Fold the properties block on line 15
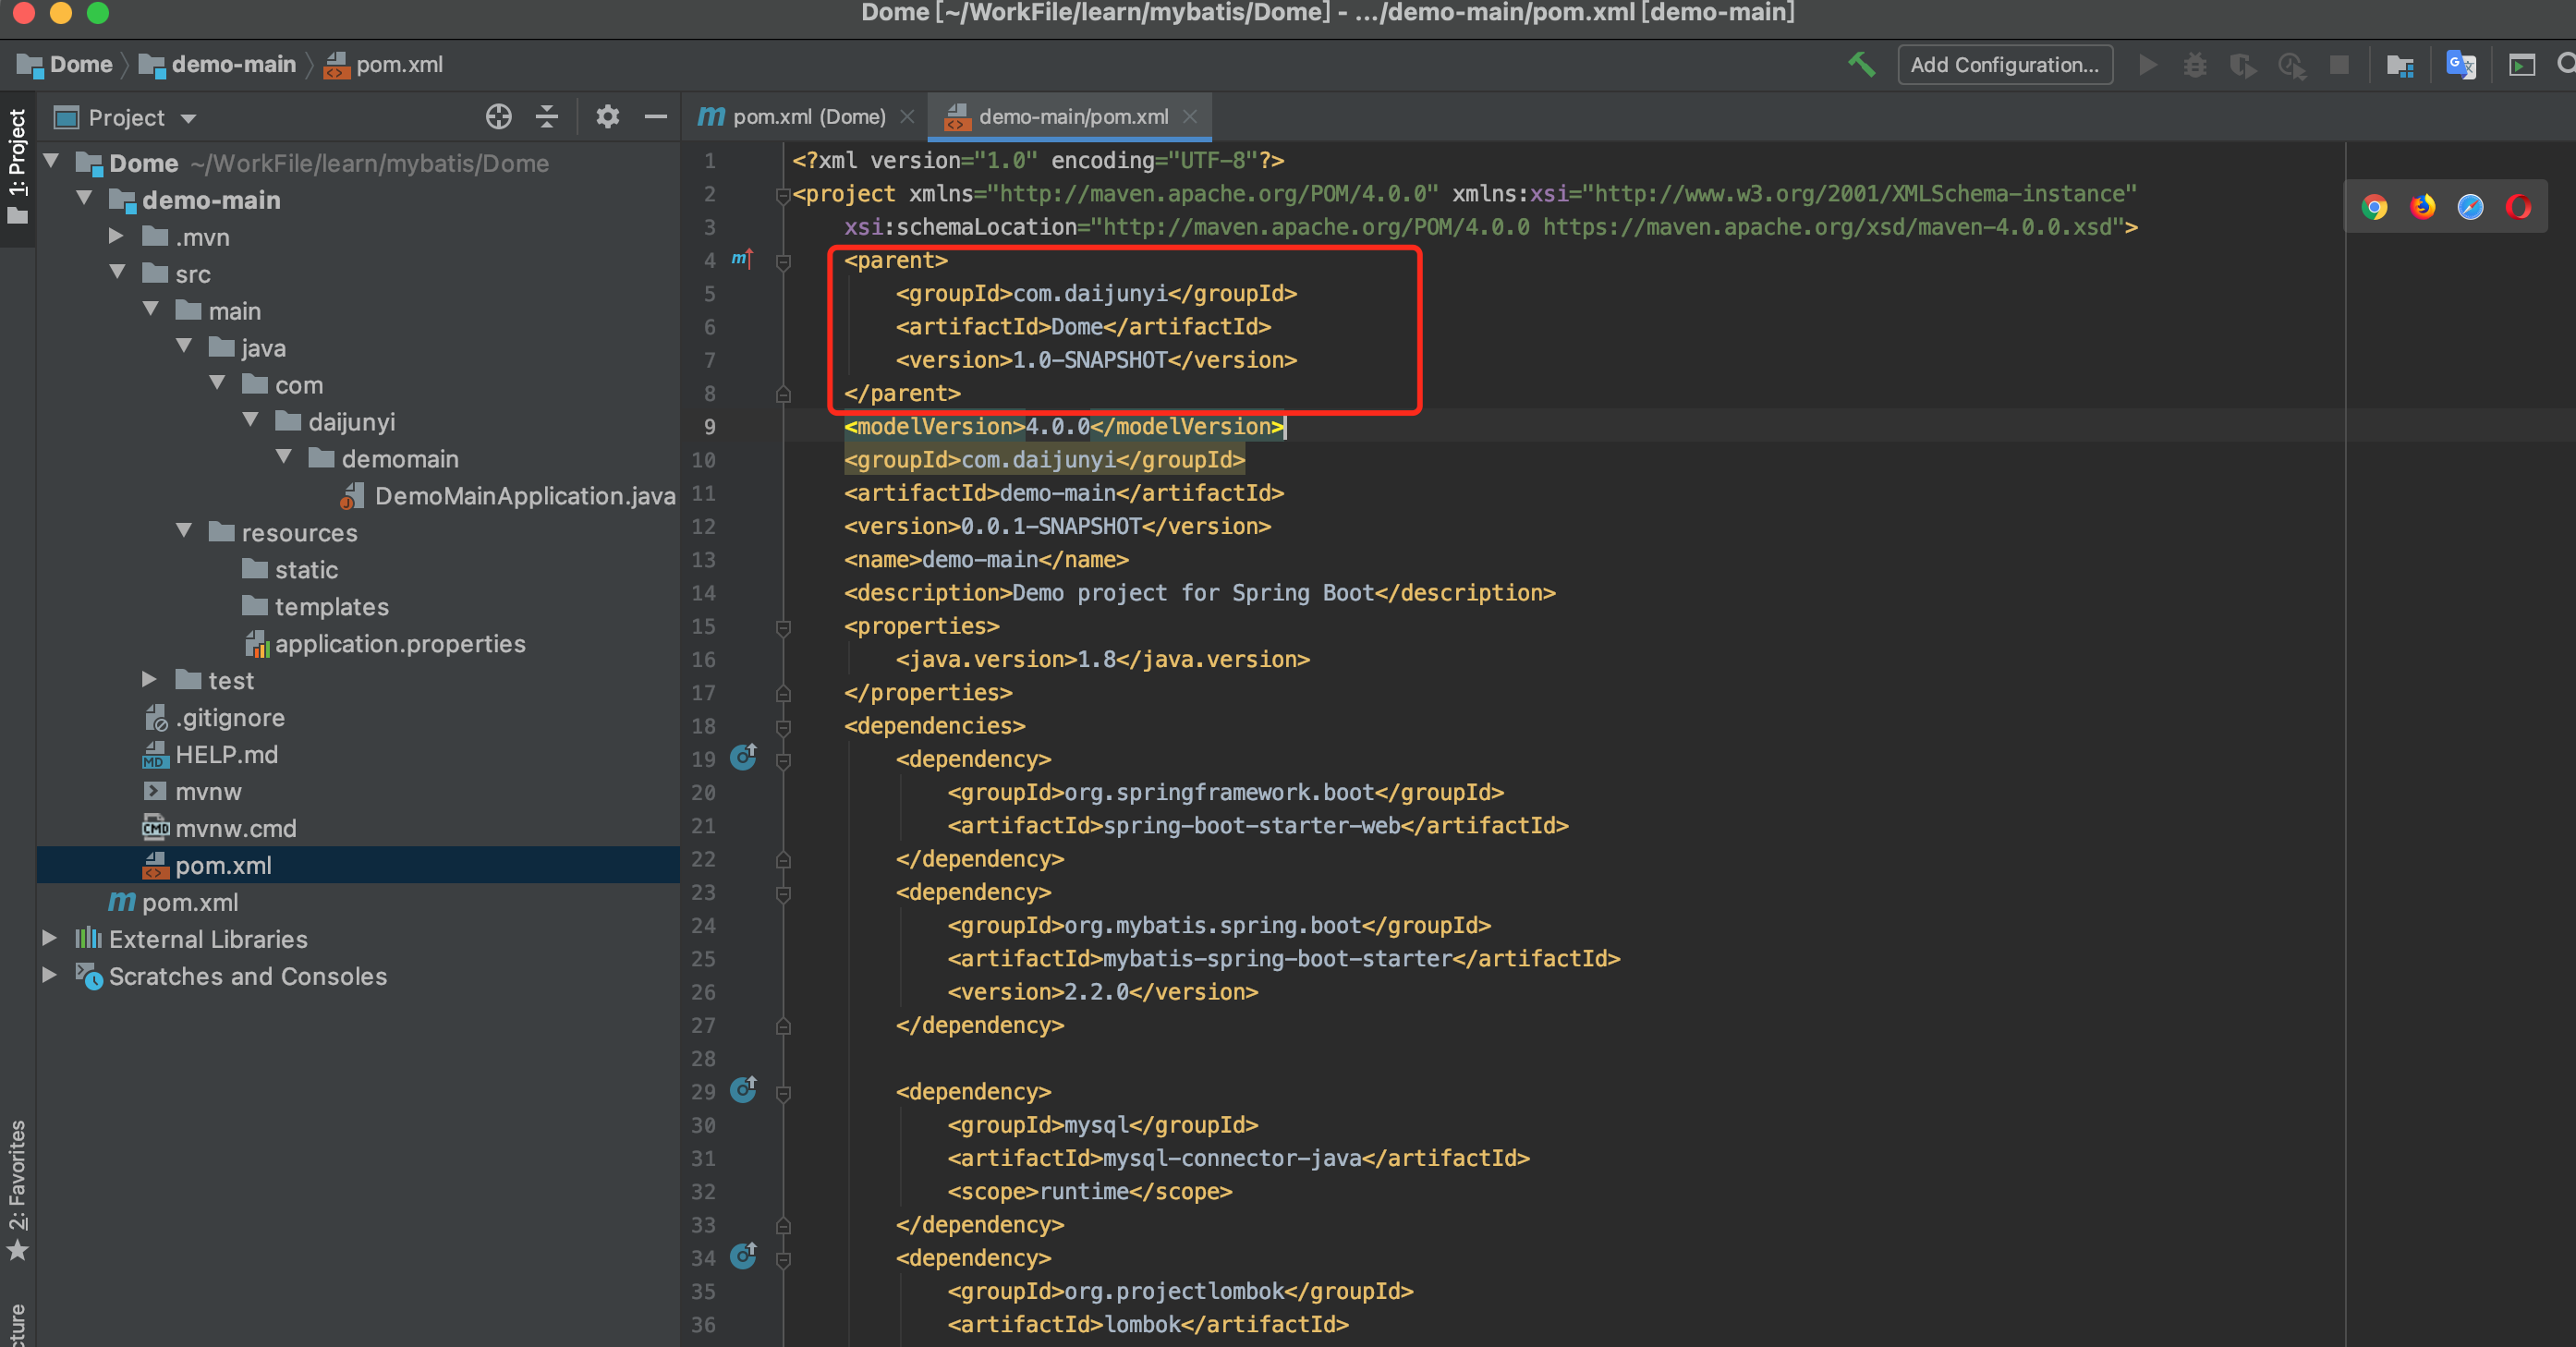This screenshot has width=2576, height=1347. [x=784, y=628]
